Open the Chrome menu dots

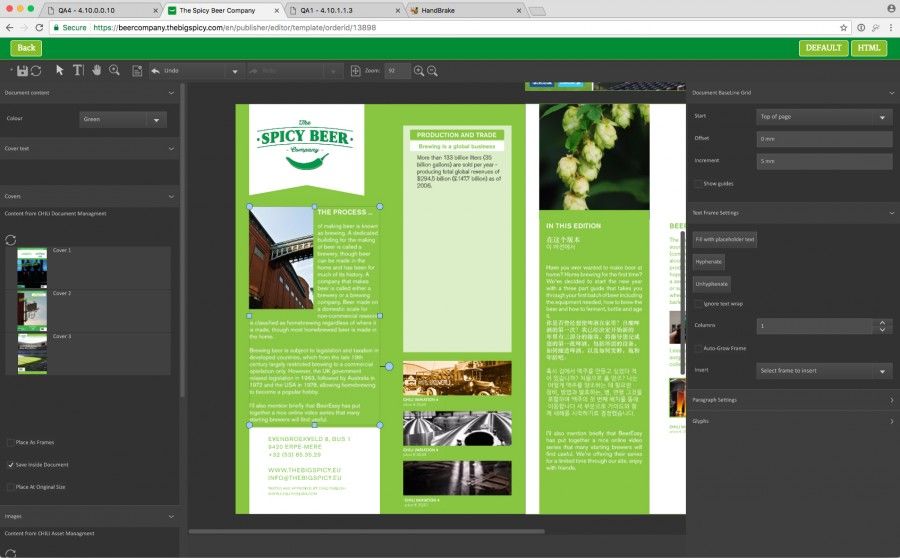891,28
